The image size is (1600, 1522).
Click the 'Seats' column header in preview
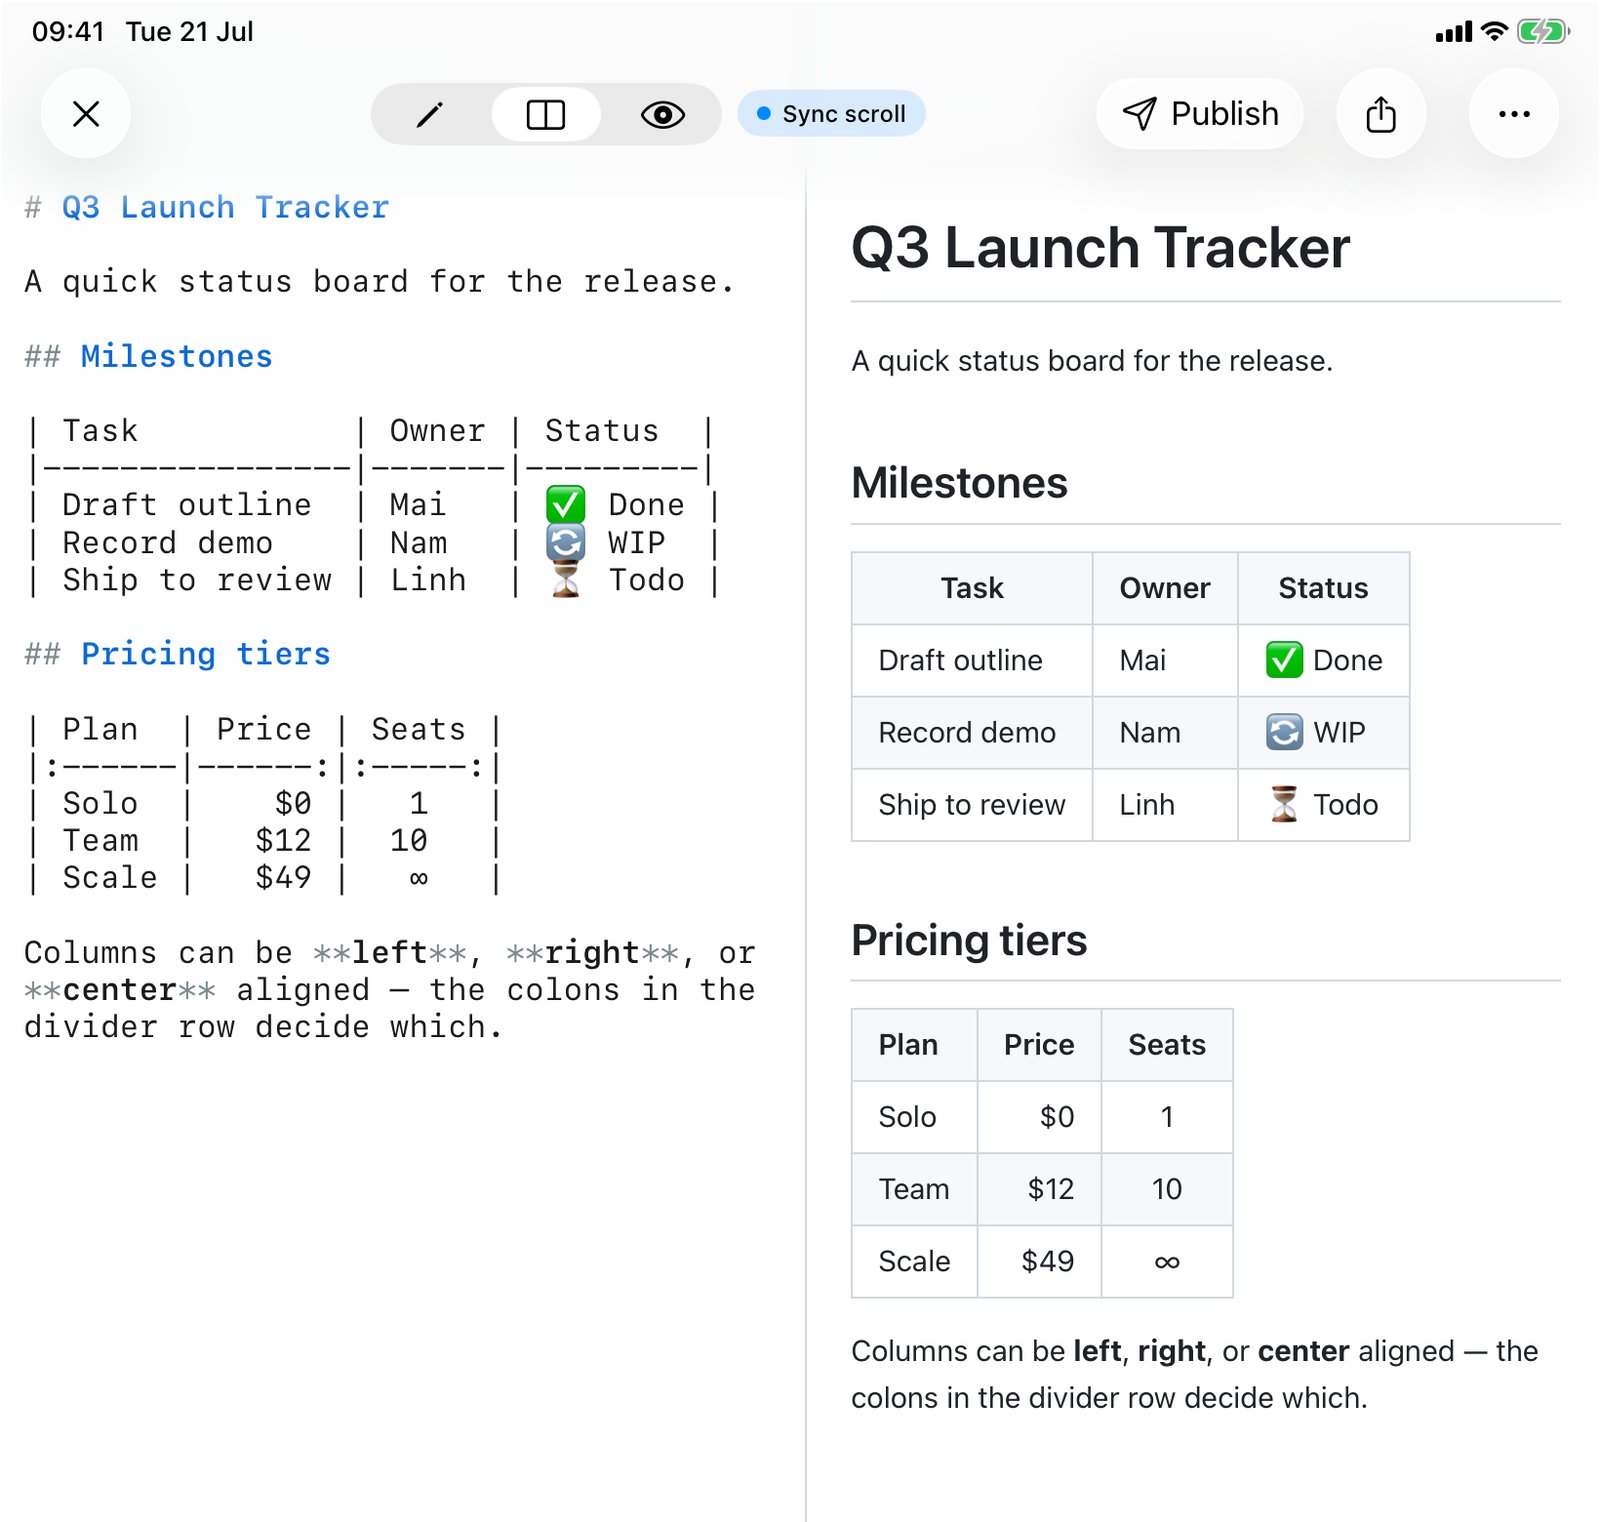tap(1167, 1045)
